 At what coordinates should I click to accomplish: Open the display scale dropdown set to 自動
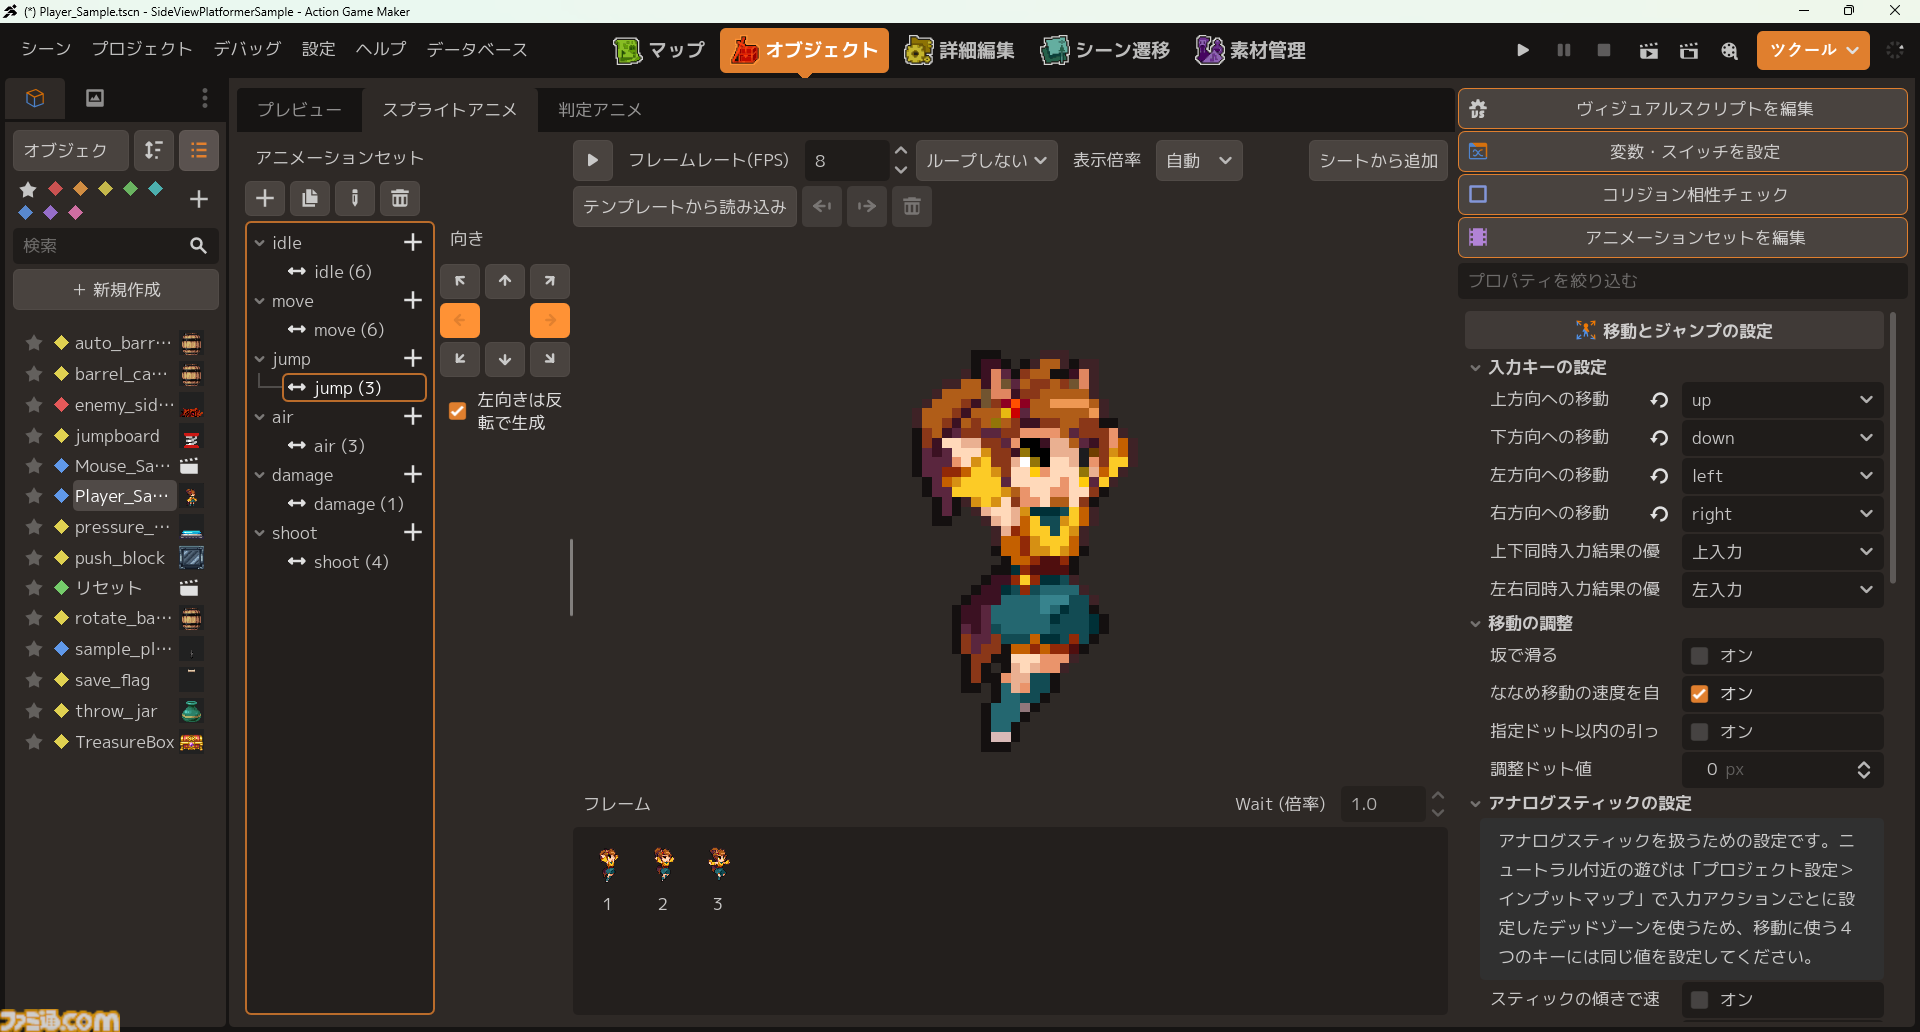[x=1199, y=160]
